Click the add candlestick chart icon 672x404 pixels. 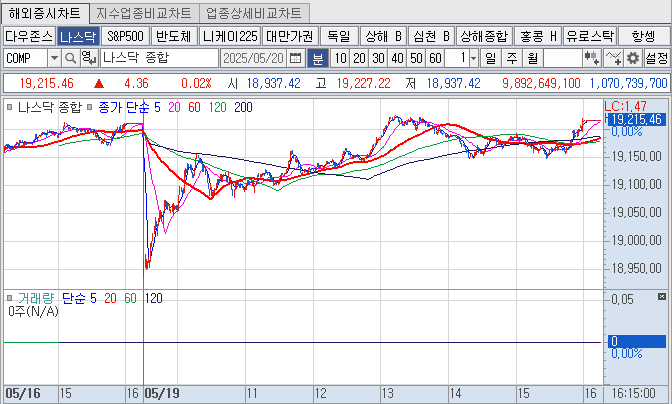(591, 58)
